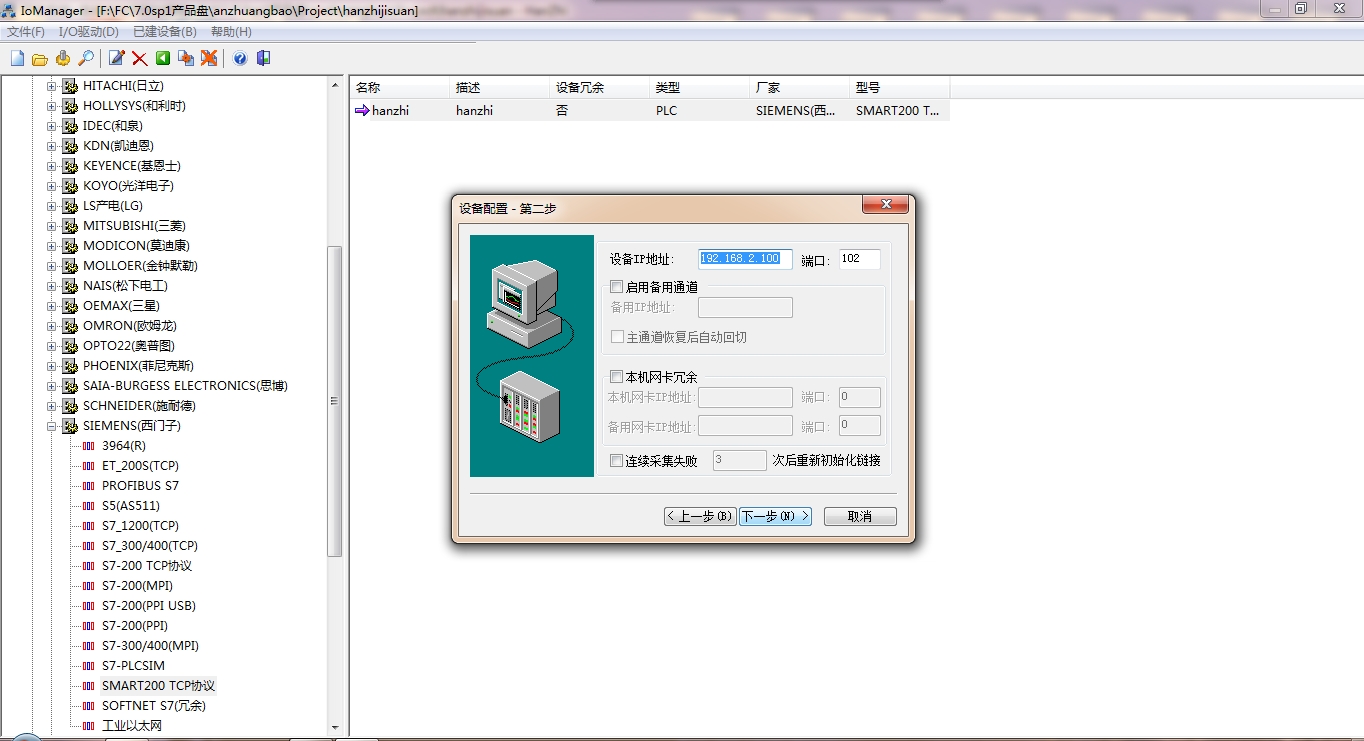Click the copy device toolbar icon
Screen dimensions: 1364x741
pos(186,59)
